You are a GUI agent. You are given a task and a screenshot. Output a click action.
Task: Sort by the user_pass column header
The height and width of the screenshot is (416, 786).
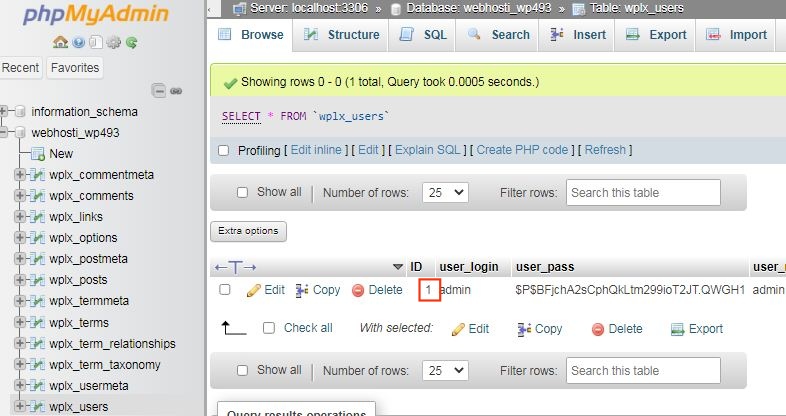pos(545,267)
